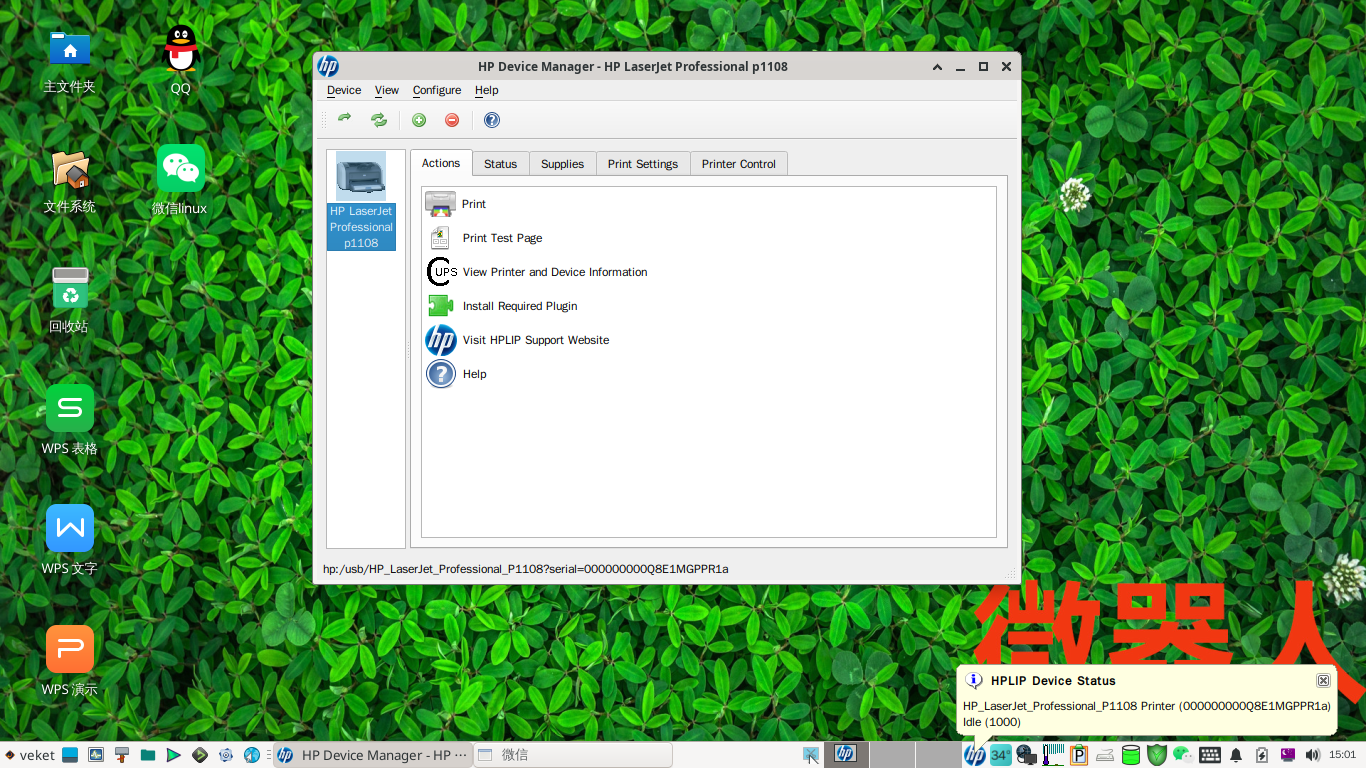Click the Print action link
The width and height of the screenshot is (1366, 768).
474,204
